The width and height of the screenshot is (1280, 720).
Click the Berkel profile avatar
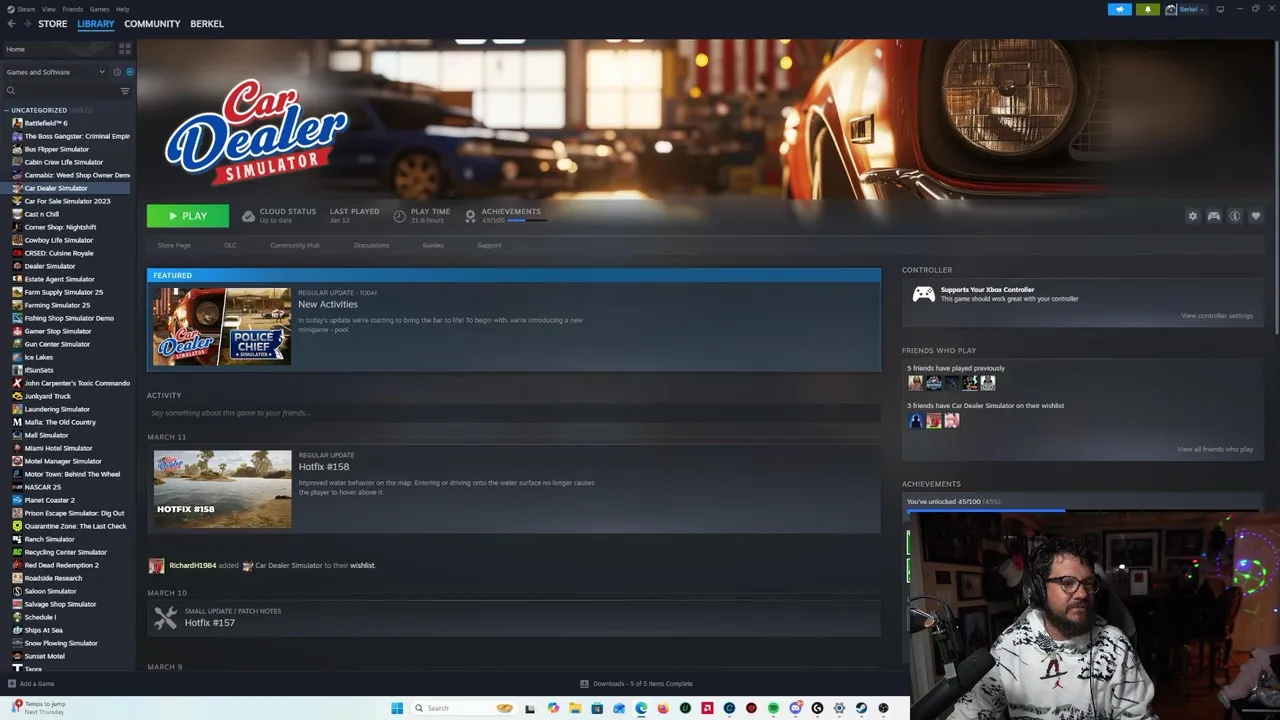1170,9
